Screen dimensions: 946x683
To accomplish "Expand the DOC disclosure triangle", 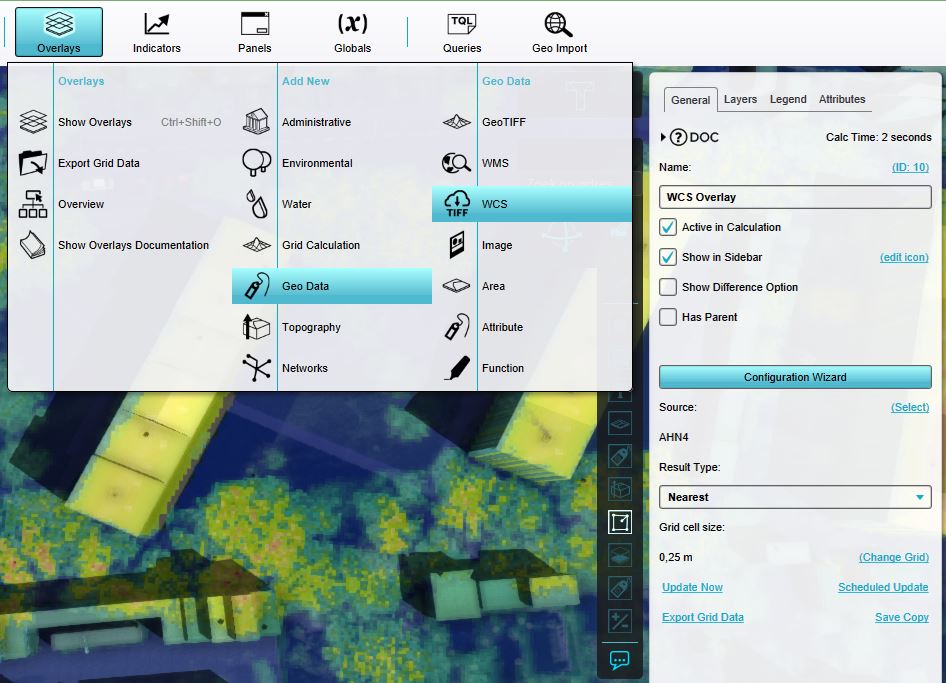I will pyautogui.click(x=663, y=137).
